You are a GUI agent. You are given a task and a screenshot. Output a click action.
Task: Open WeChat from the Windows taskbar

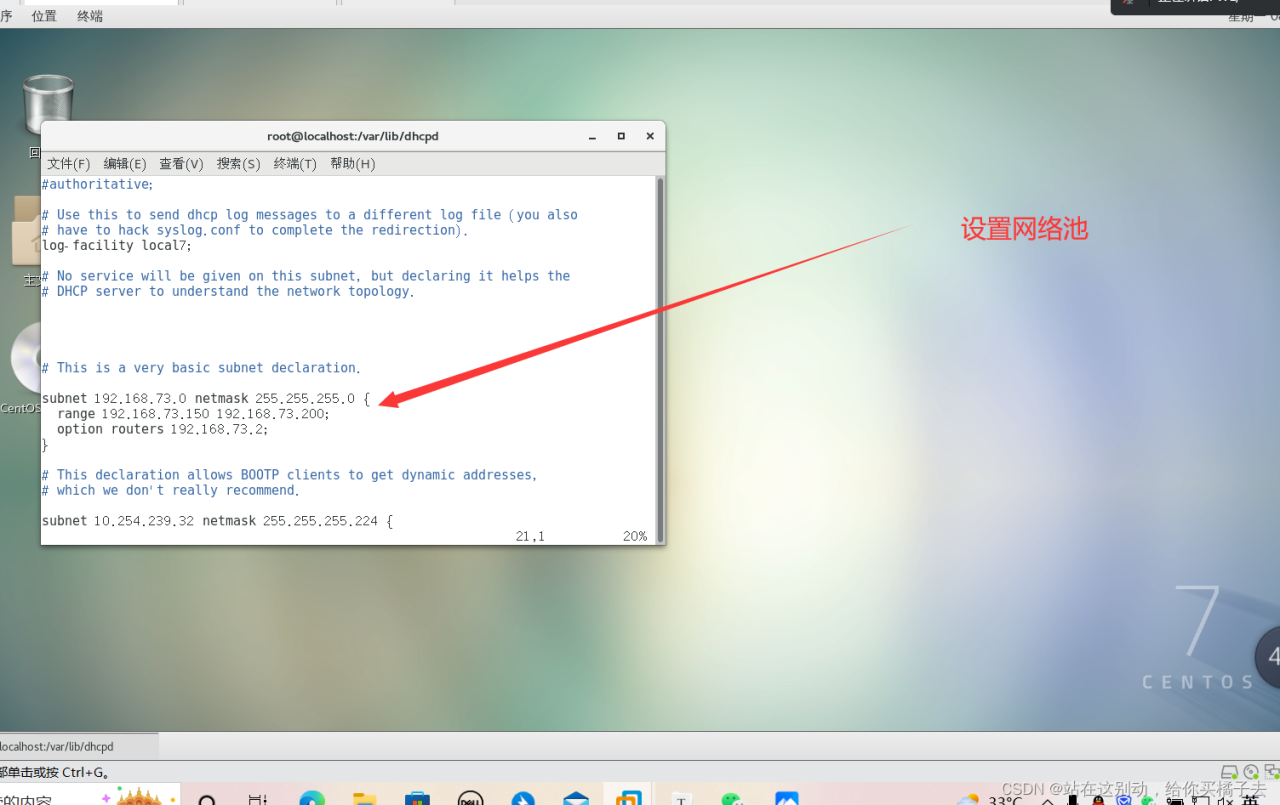point(733,798)
